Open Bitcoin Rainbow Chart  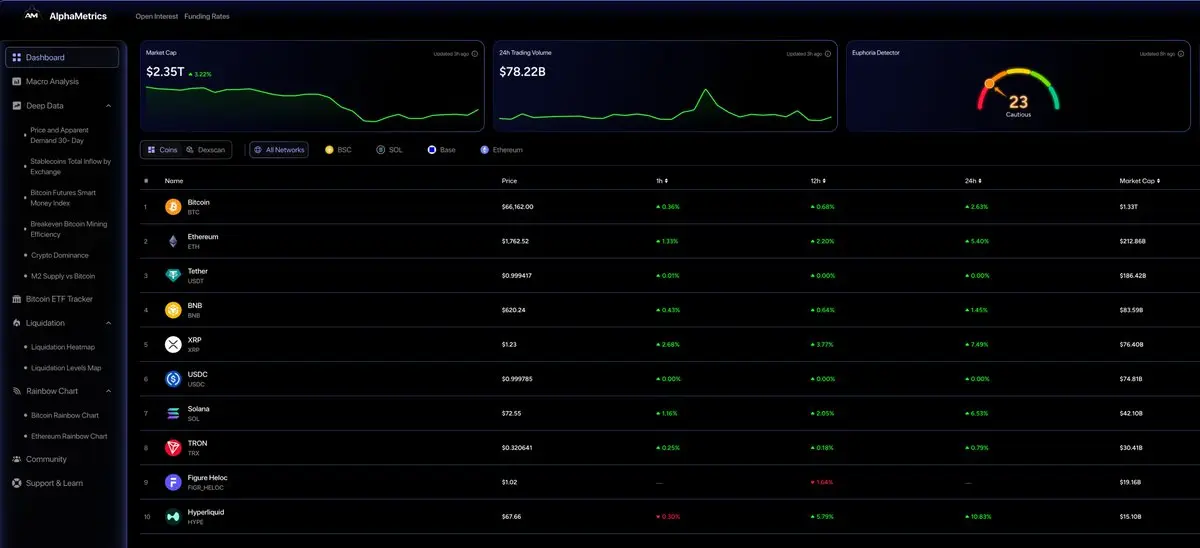coord(66,415)
